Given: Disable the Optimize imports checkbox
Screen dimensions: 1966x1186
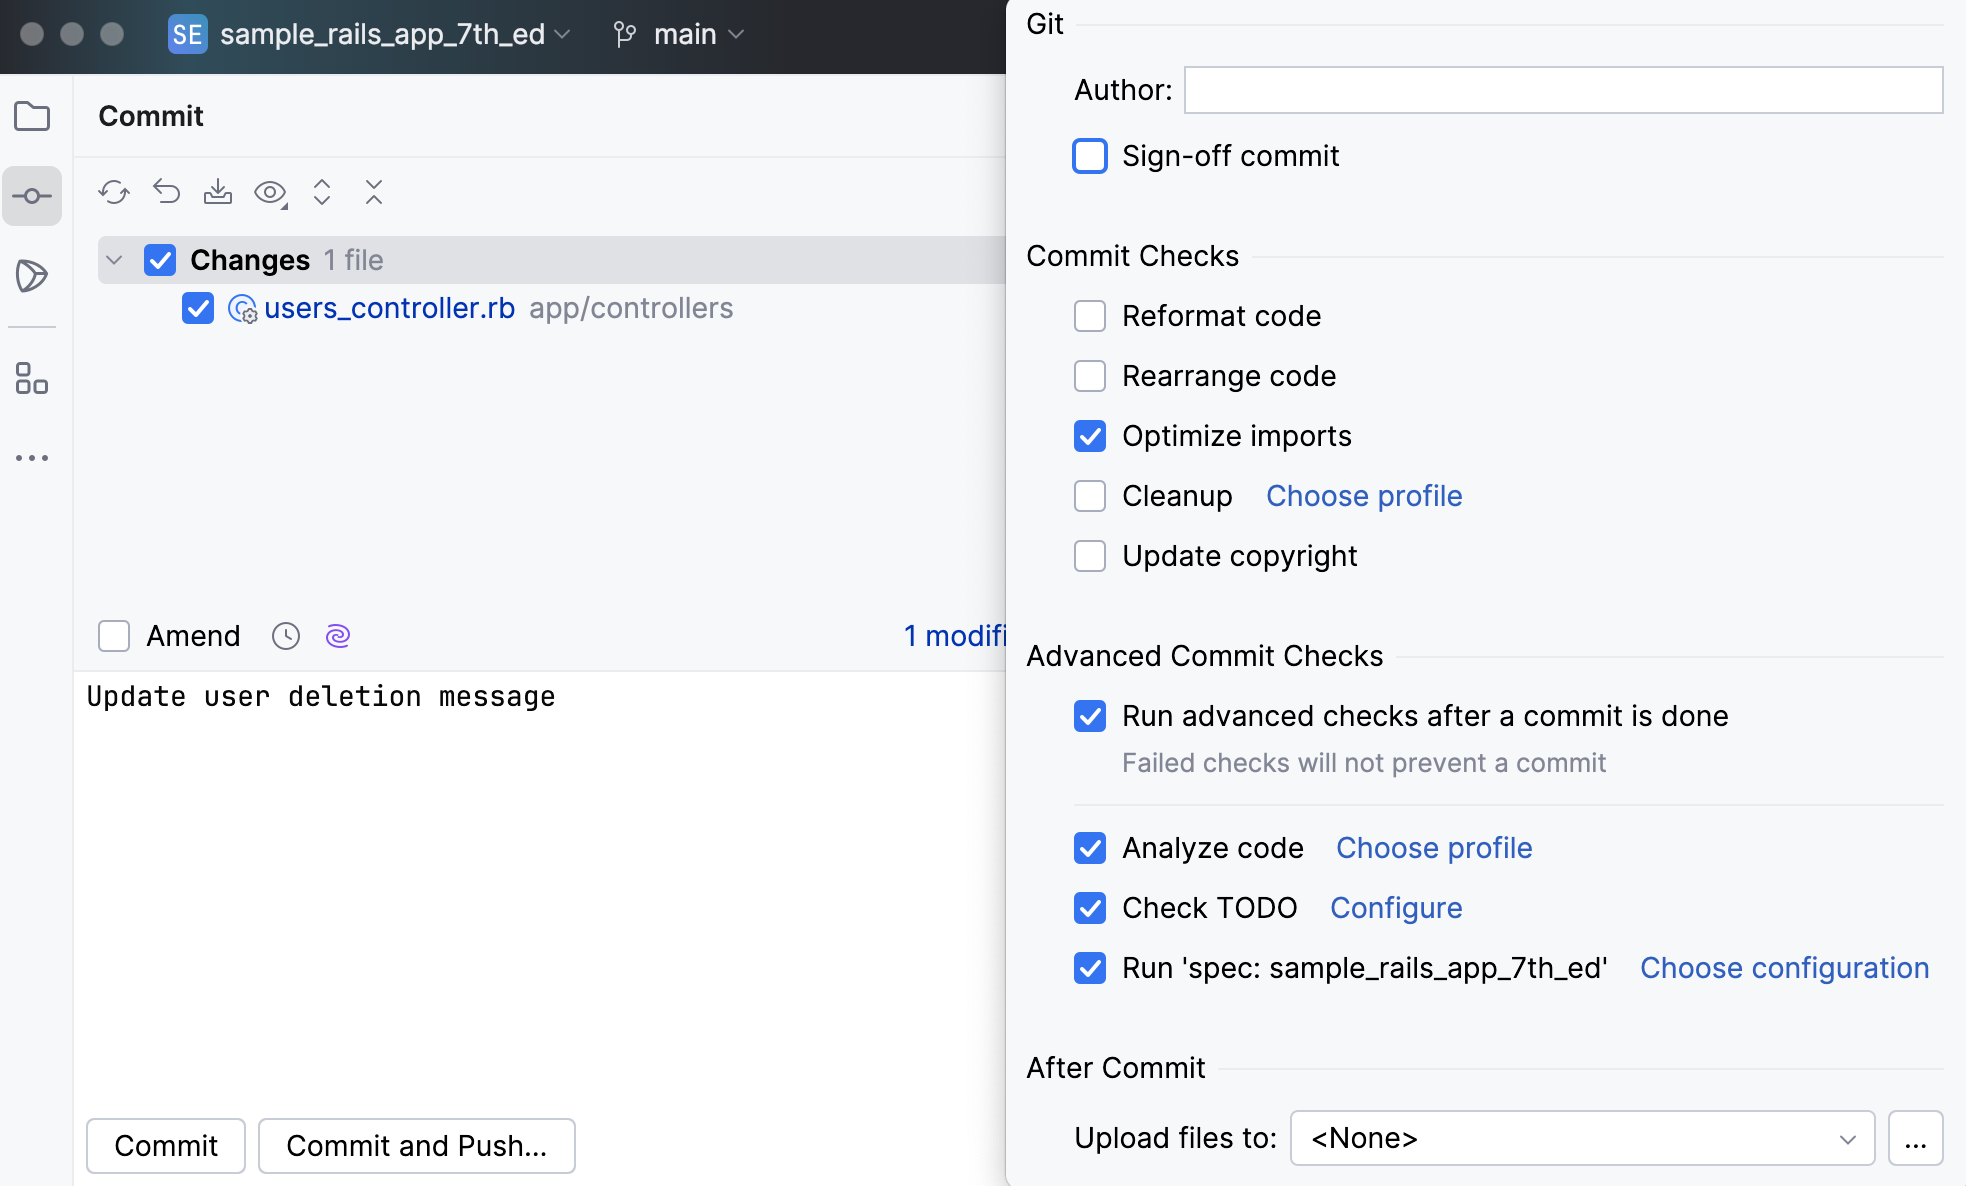Looking at the screenshot, I should [x=1090, y=436].
